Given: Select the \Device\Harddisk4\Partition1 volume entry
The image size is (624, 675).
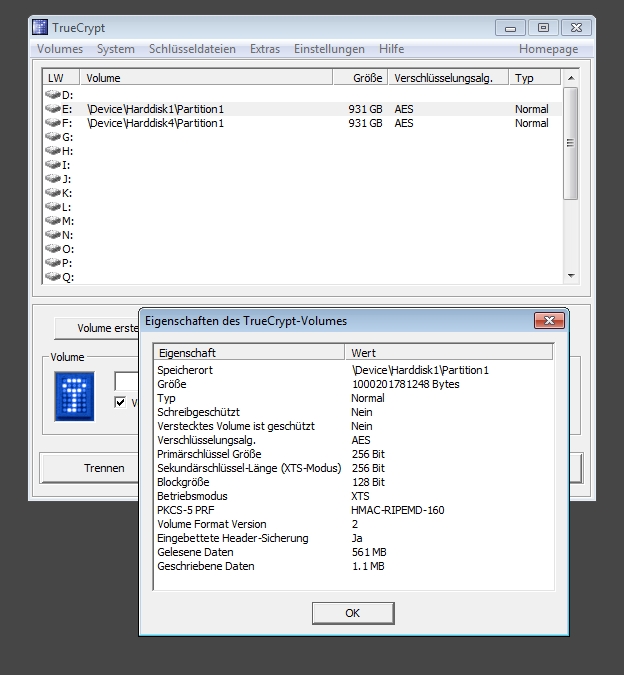Looking at the screenshot, I should point(155,123).
